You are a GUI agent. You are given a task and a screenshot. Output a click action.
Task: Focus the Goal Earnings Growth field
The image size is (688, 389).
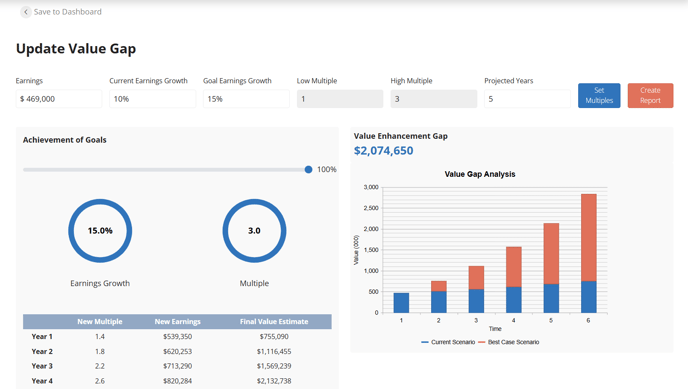[246, 99]
